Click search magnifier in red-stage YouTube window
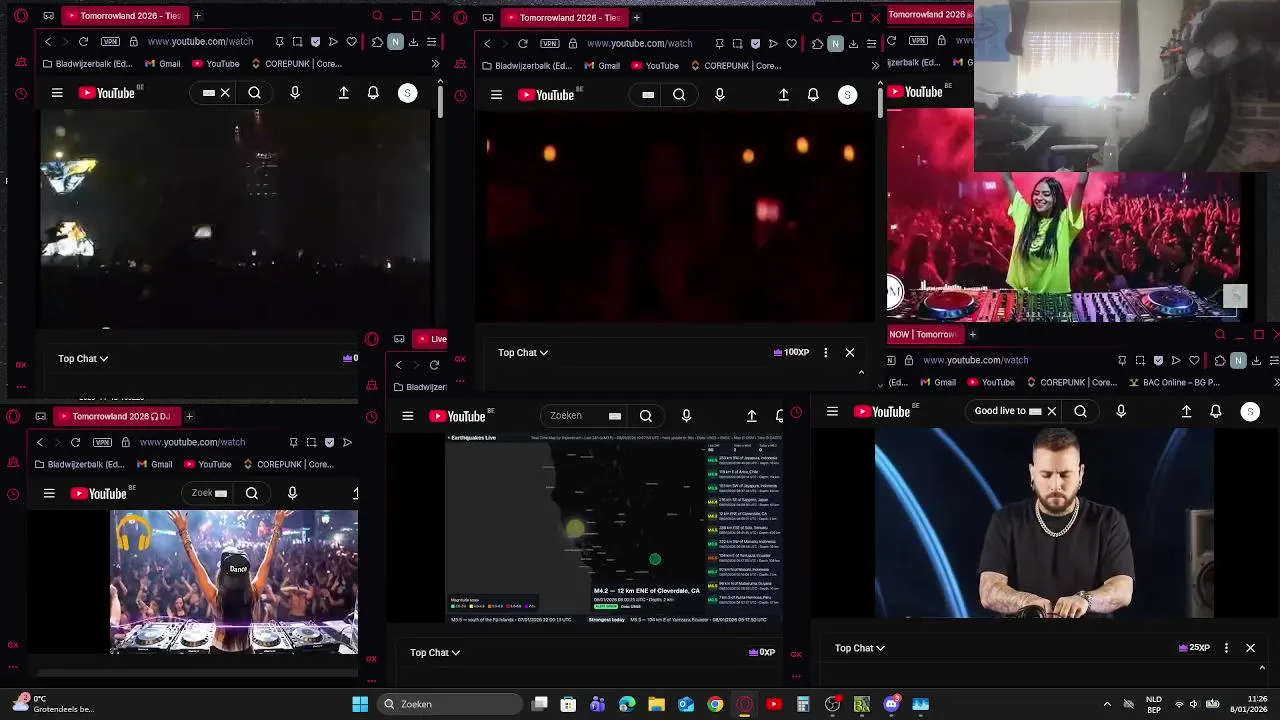1280x720 pixels. pos(679,95)
